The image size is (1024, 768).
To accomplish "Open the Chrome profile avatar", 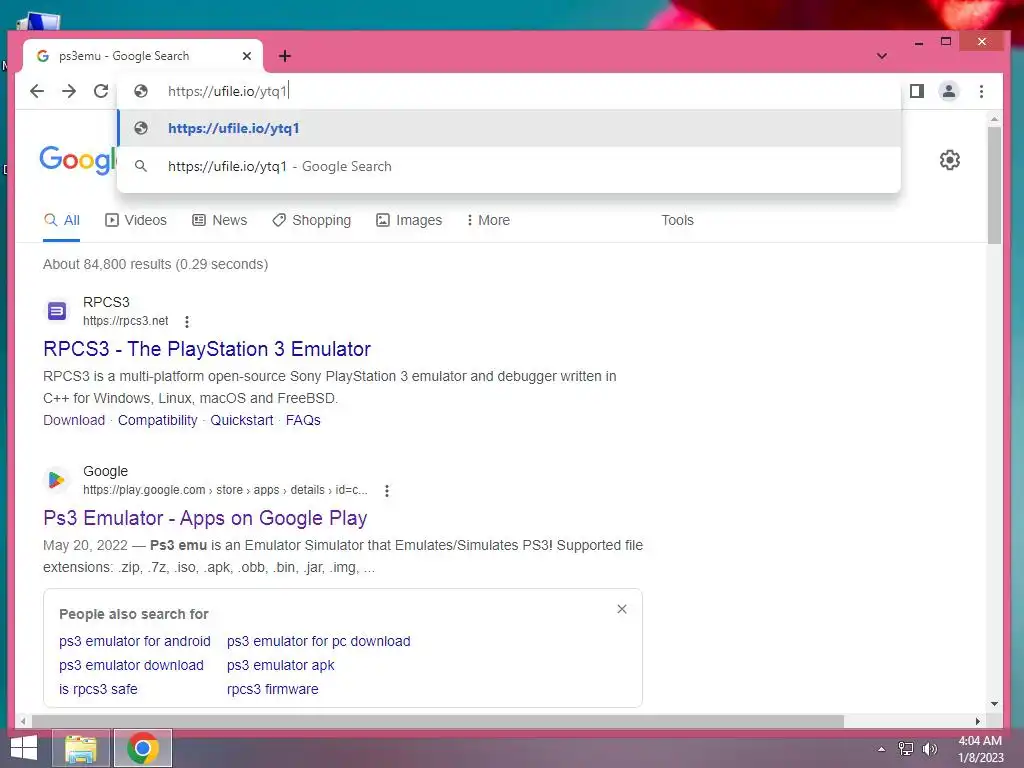I will (x=949, y=91).
